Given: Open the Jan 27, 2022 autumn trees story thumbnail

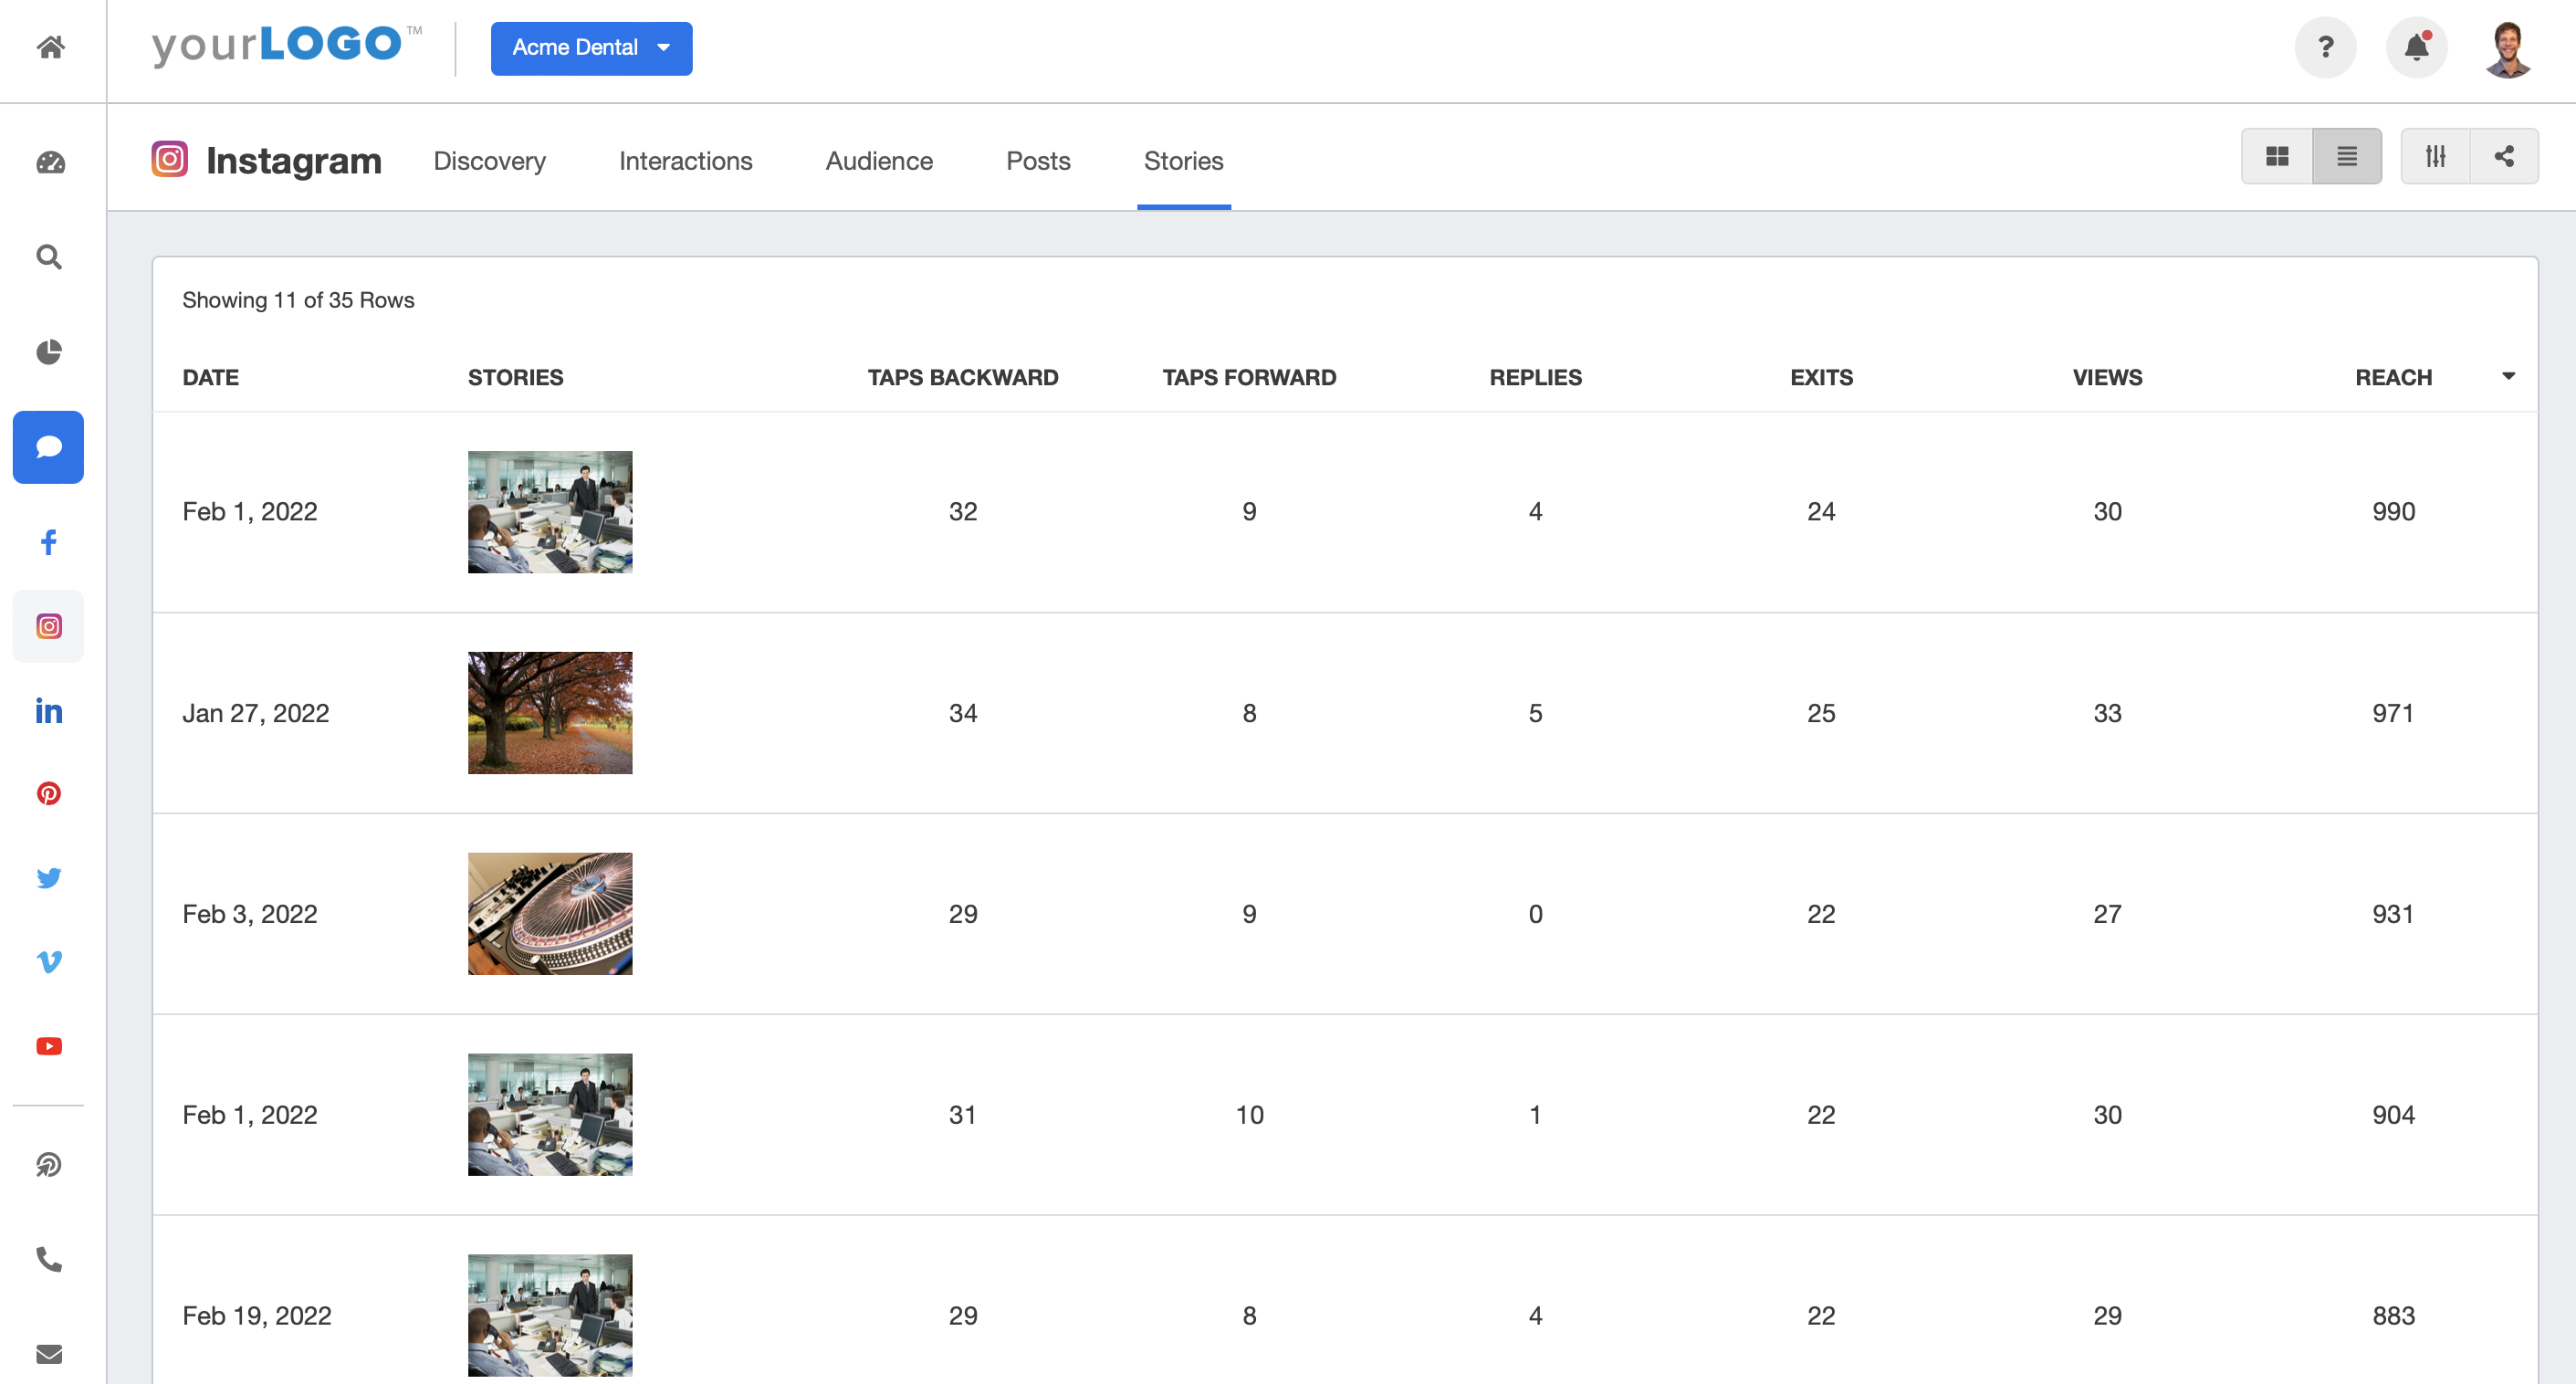Looking at the screenshot, I should coord(550,713).
